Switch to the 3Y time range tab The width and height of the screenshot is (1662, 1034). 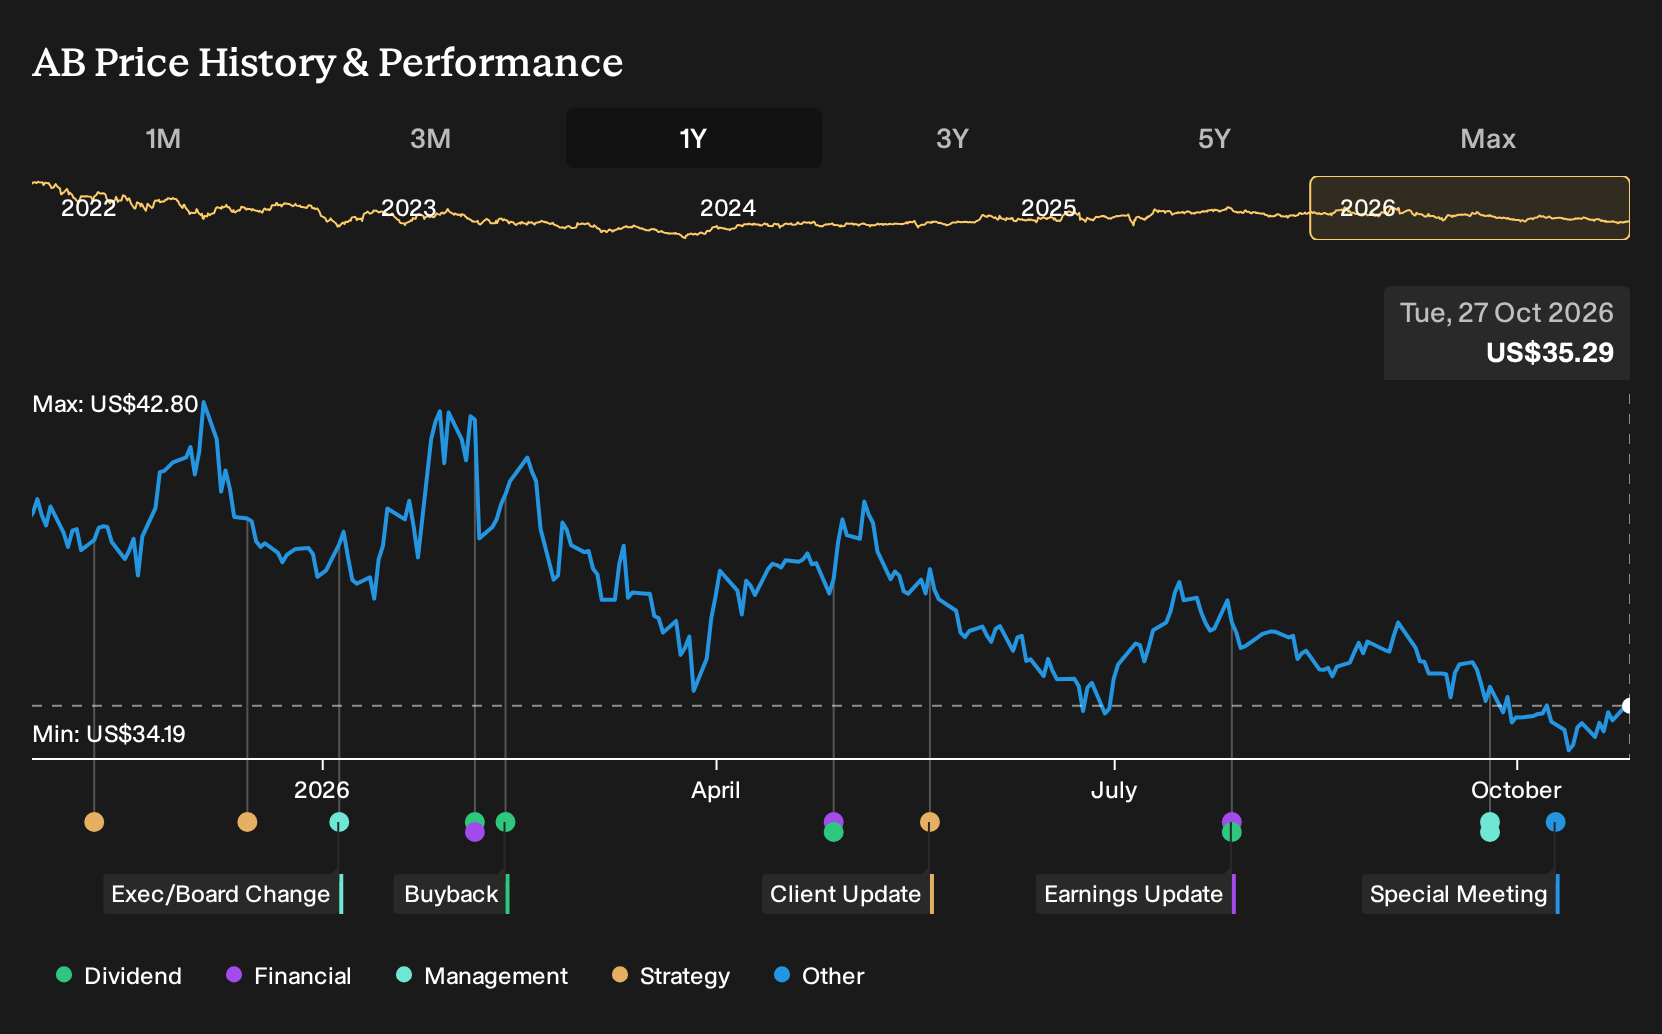click(x=952, y=139)
